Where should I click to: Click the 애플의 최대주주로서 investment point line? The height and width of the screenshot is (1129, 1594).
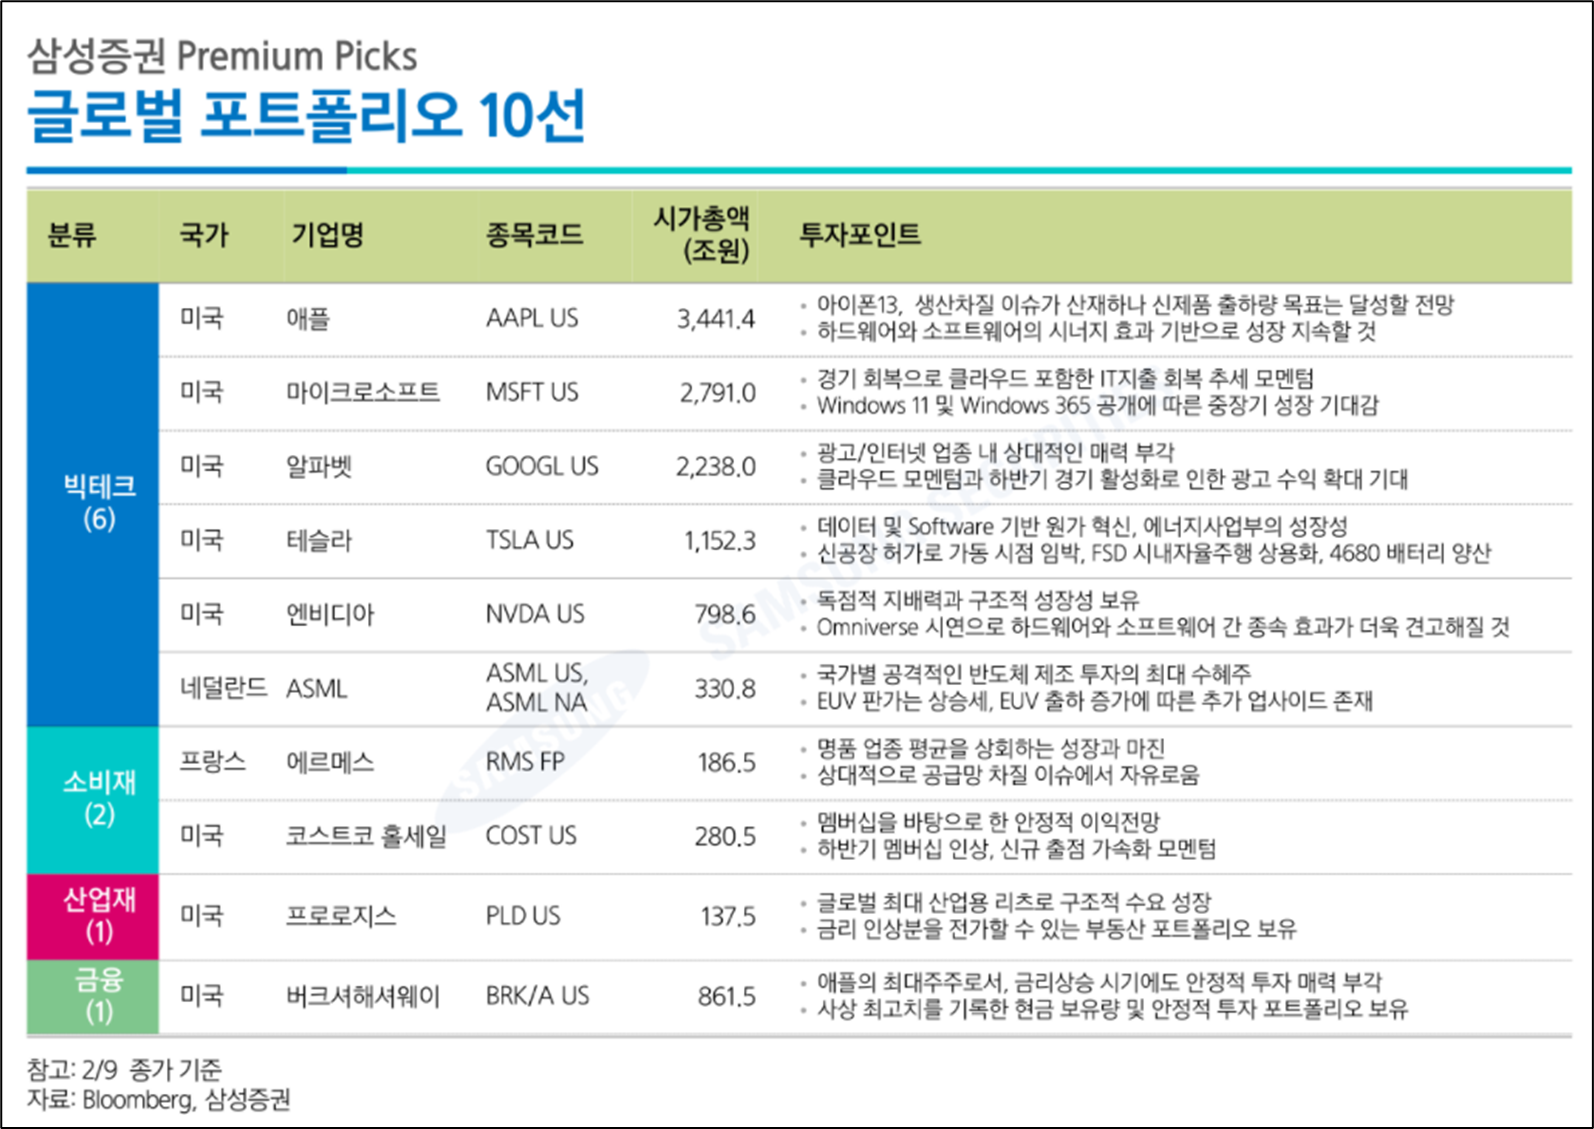(x=1099, y=982)
